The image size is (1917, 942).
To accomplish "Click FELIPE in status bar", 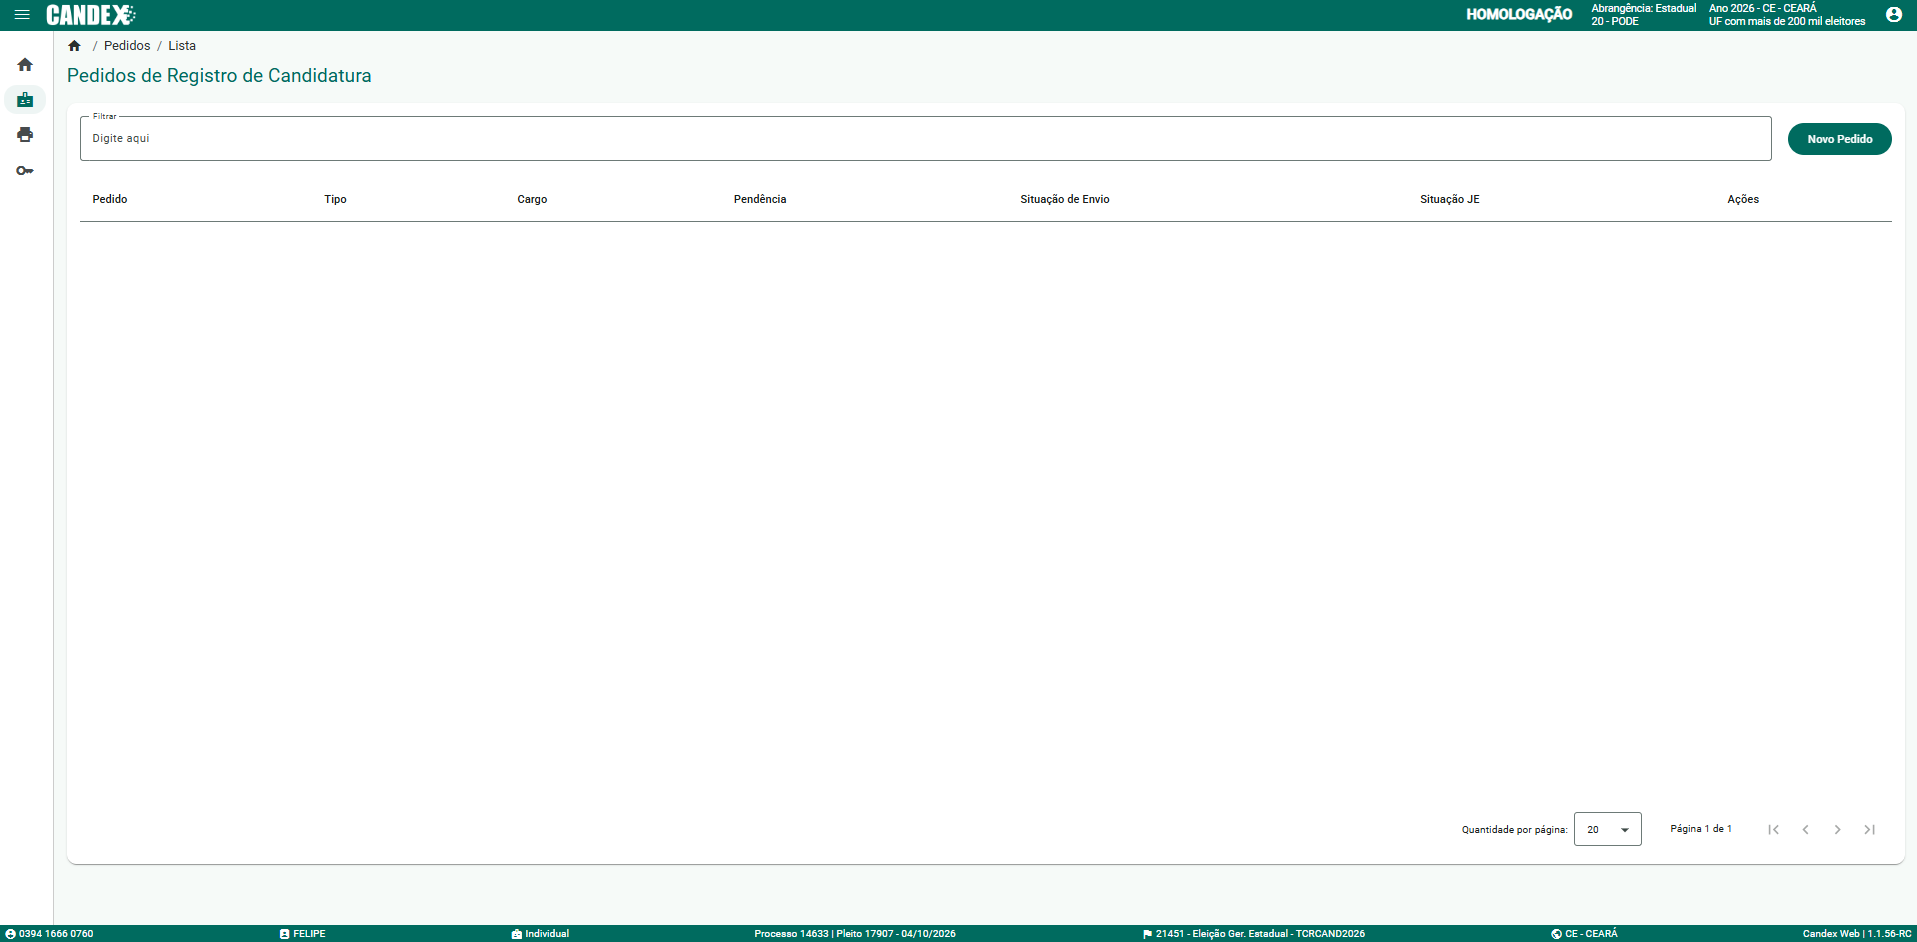I will (x=303, y=934).
